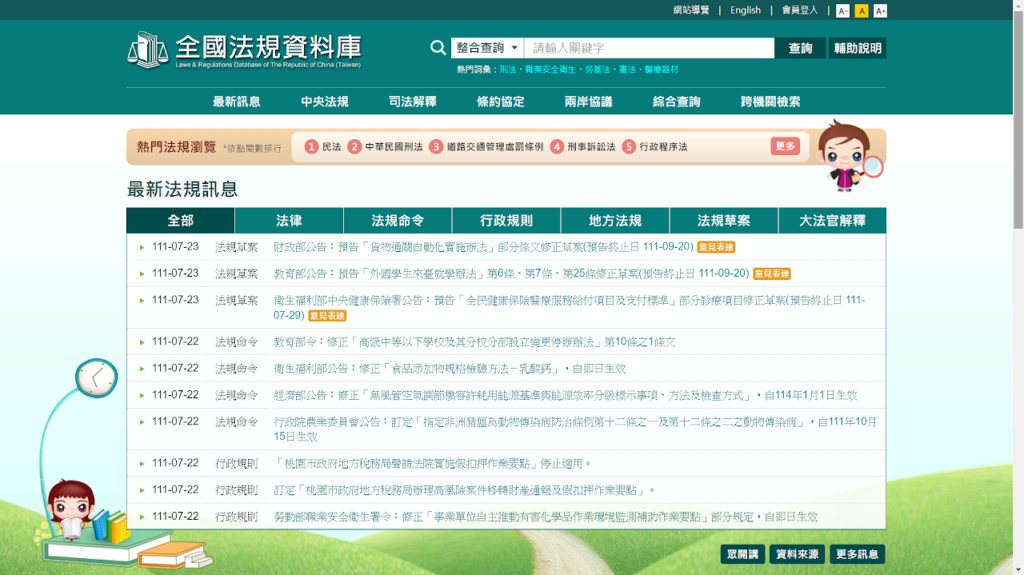Select the 全部 tab
This screenshot has height=575, width=1024.
(180, 221)
